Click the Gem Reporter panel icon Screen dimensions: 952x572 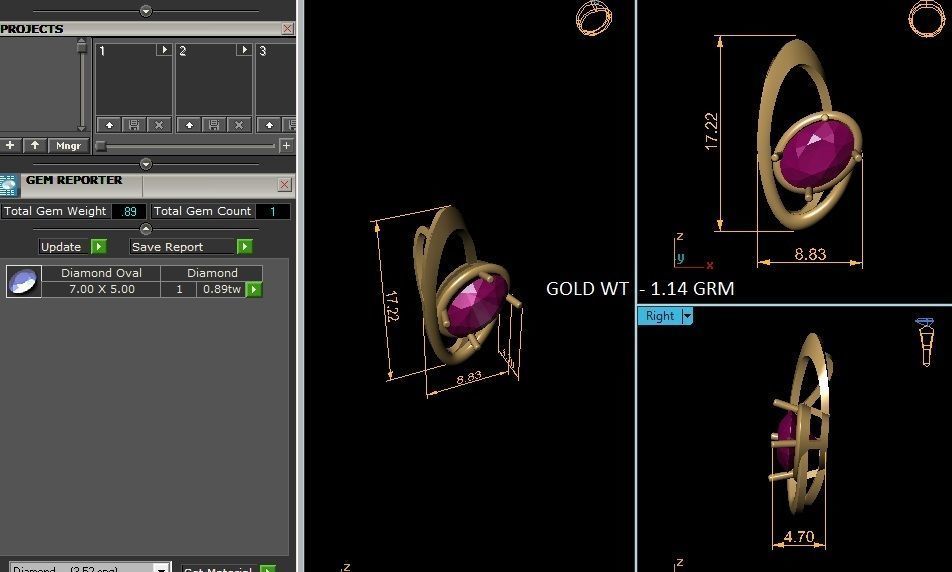(9, 185)
